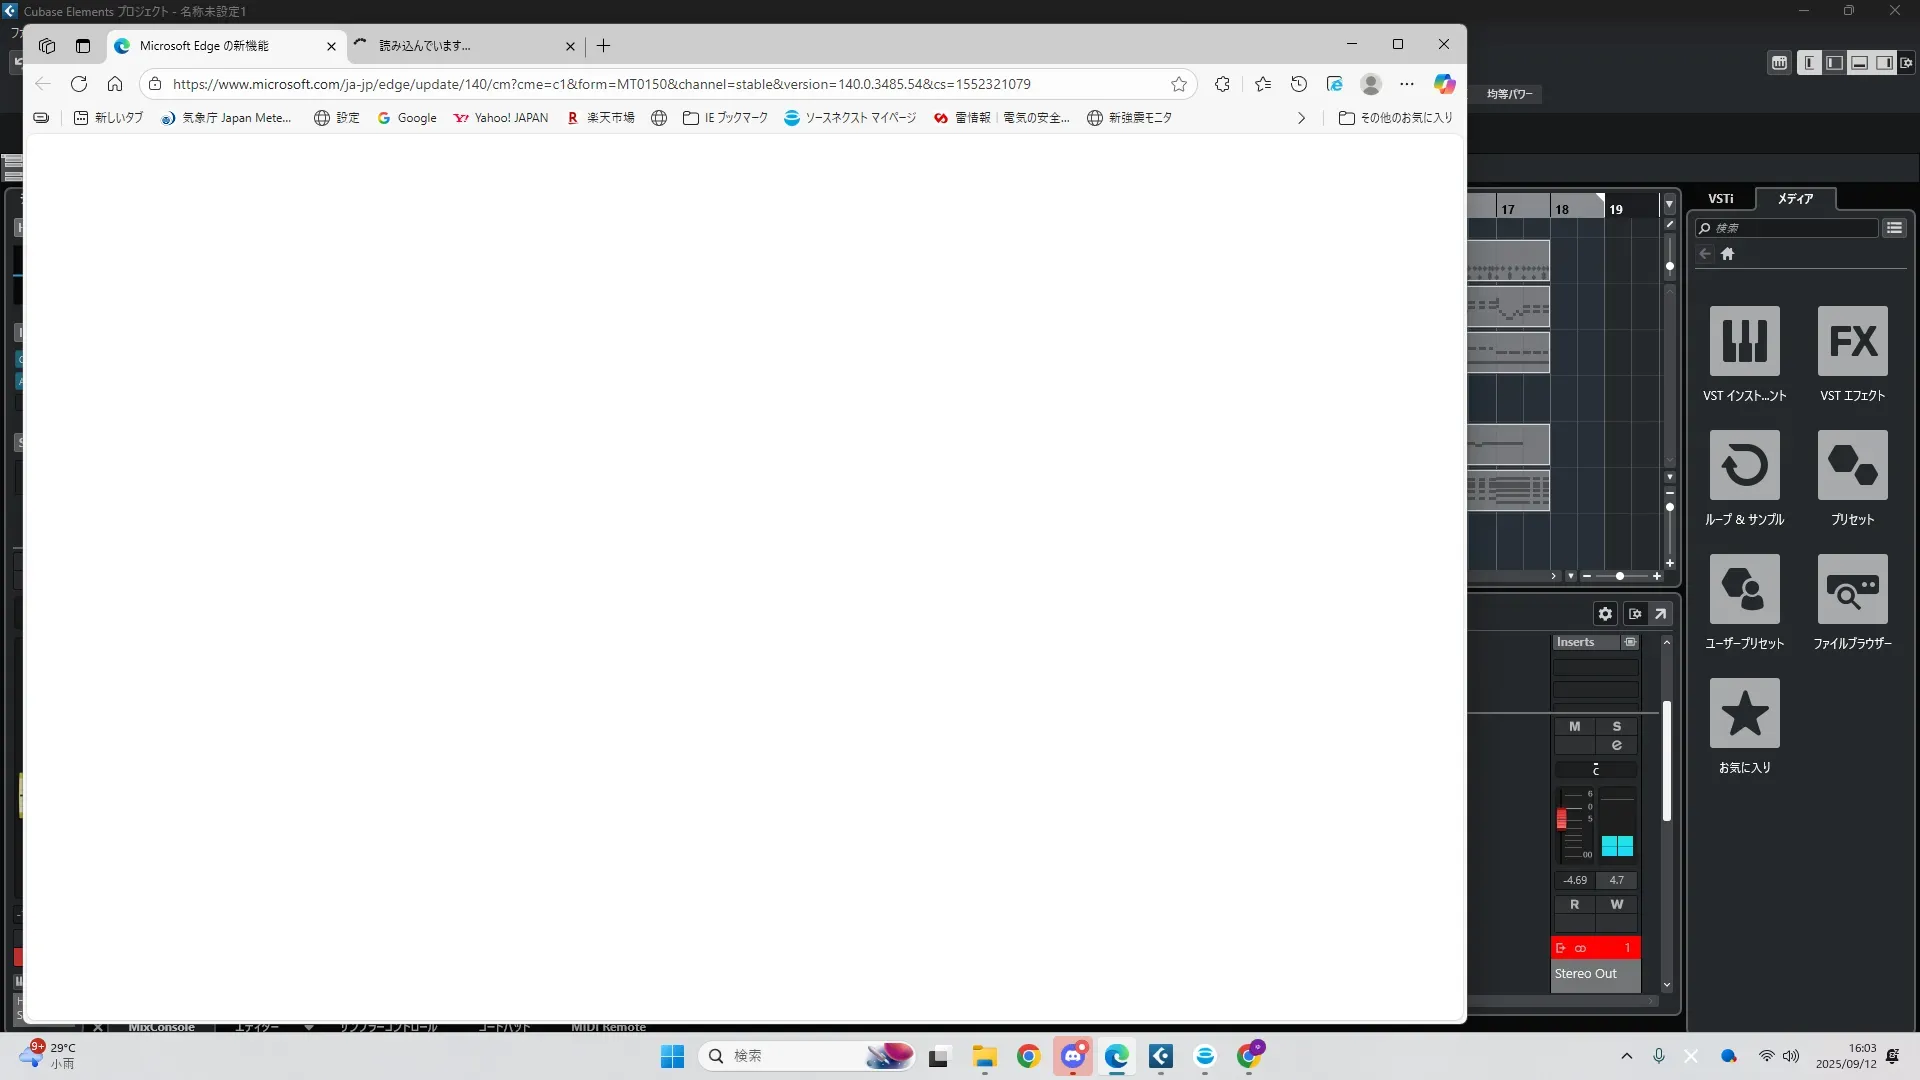This screenshot has width=1920, height=1080.
Task: Expand bookmarks bar overflow chevron
Action: pyautogui.click(x=1301, y=118)
